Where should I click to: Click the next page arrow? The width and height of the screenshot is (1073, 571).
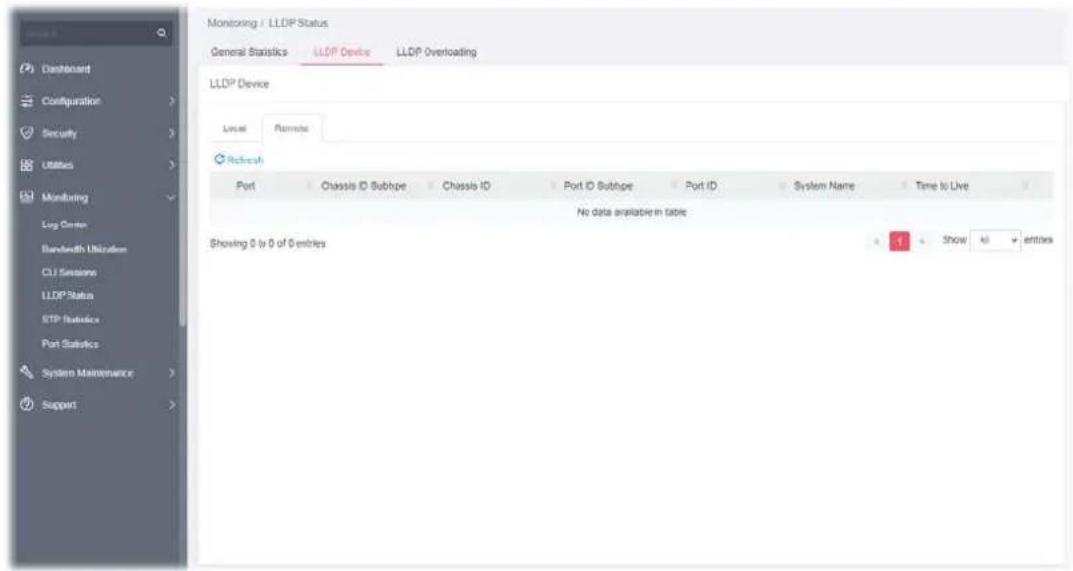[x=922, y=241]
